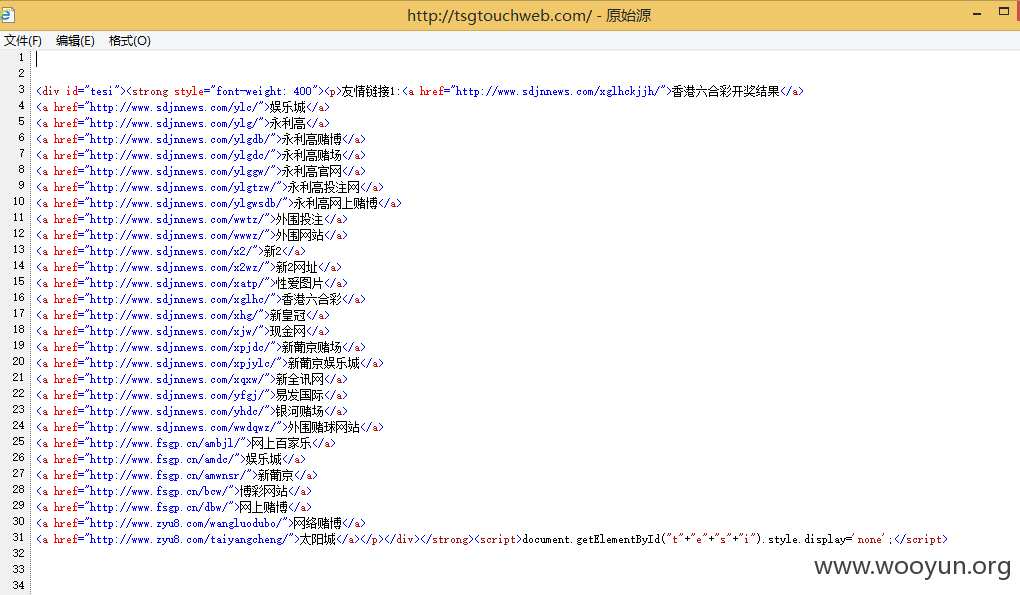The image size is (1020, 595).
Task: Click the text 永利高 on line 5
Action: click(x=288, y=123)
